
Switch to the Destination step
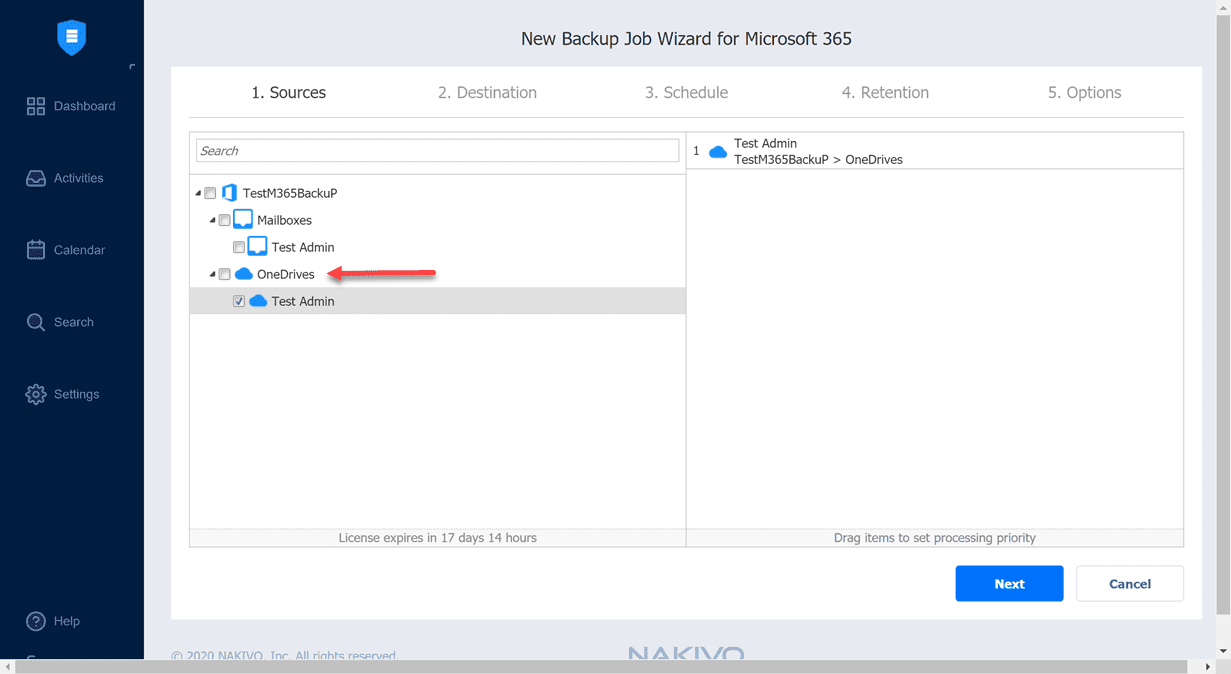coord(487,92)
